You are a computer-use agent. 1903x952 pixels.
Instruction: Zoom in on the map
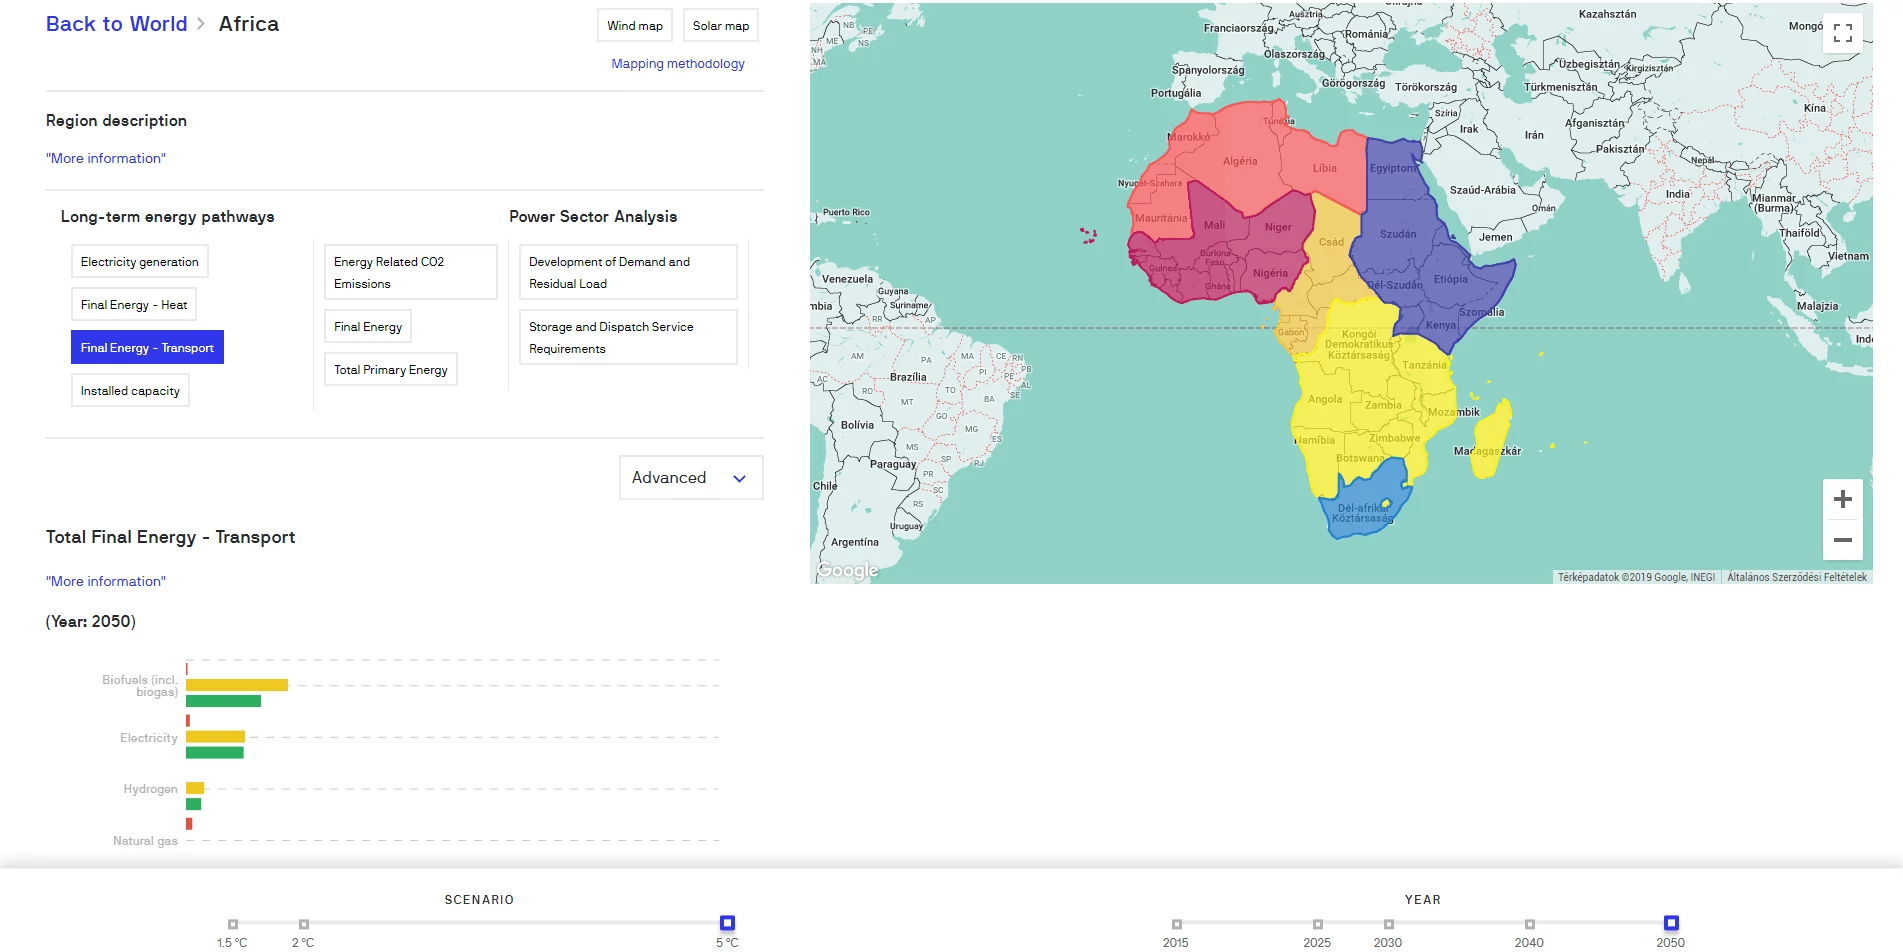[1842, 499]
